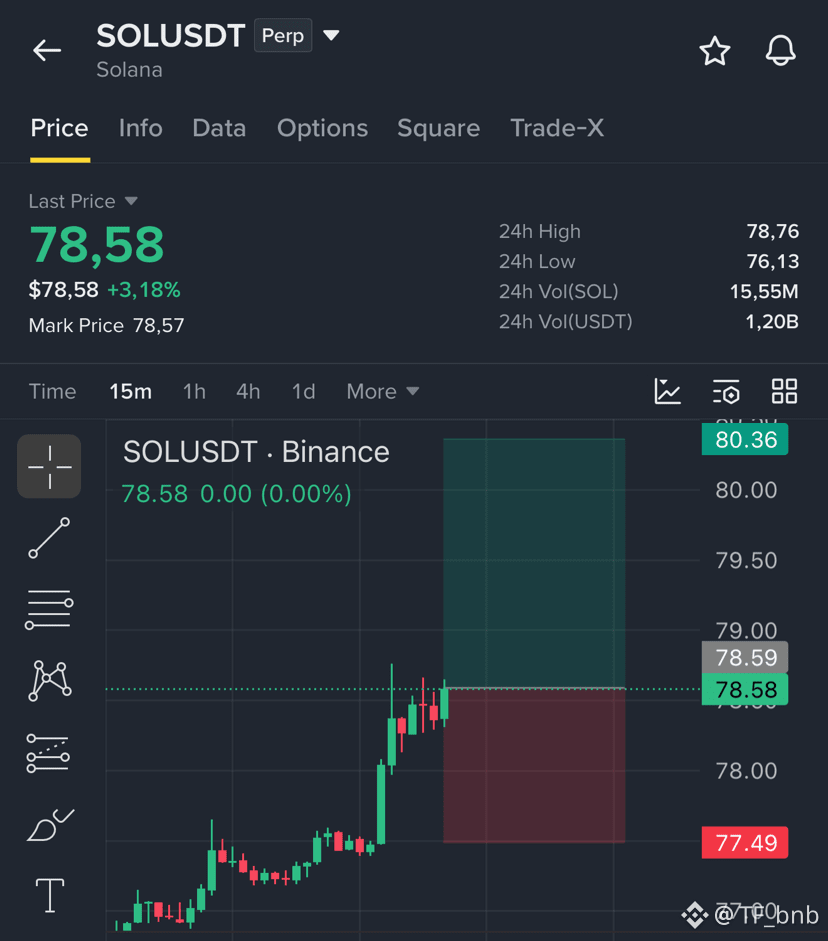Click the 79.50 price axis label
This screenshot has height=941, width=828.
pyautogui.click(x=746, y=561)
